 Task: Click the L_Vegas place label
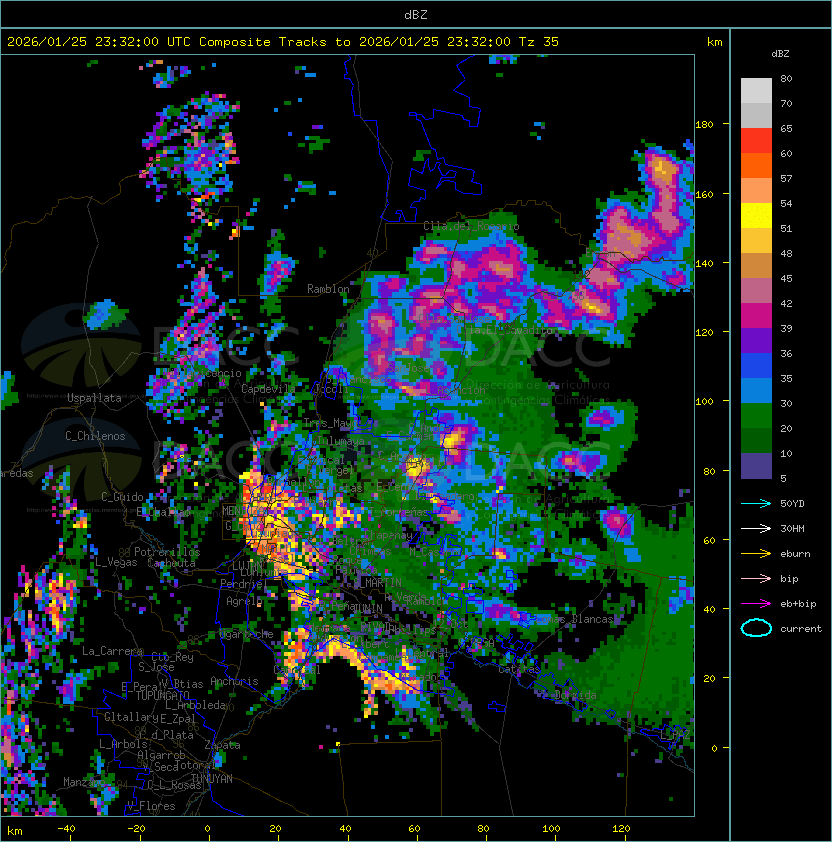click(117, 562)
